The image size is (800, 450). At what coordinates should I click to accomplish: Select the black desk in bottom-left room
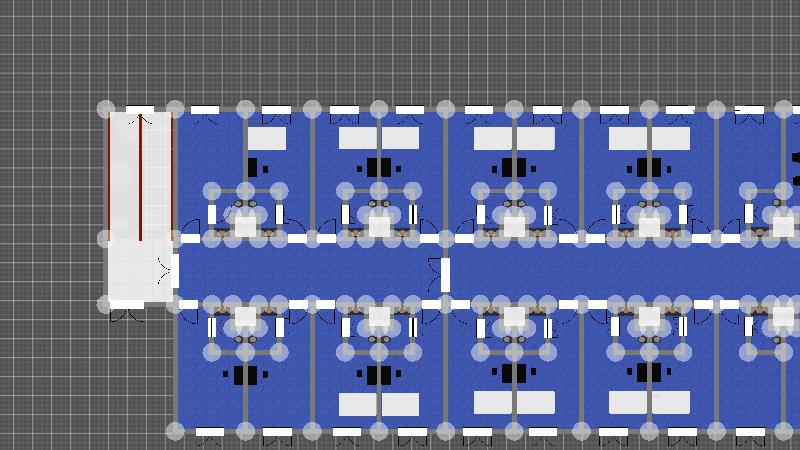tap(246, 375)
